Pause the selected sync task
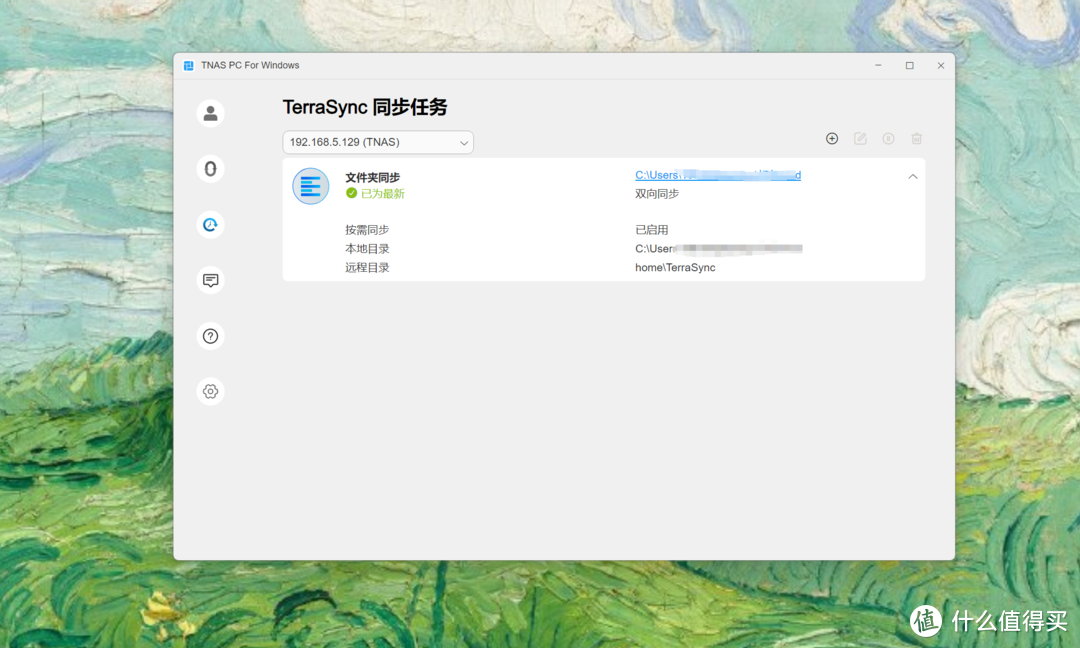The width and height of the screenshot is (1080, 648). pyautogui.click(x=888, y=139)
